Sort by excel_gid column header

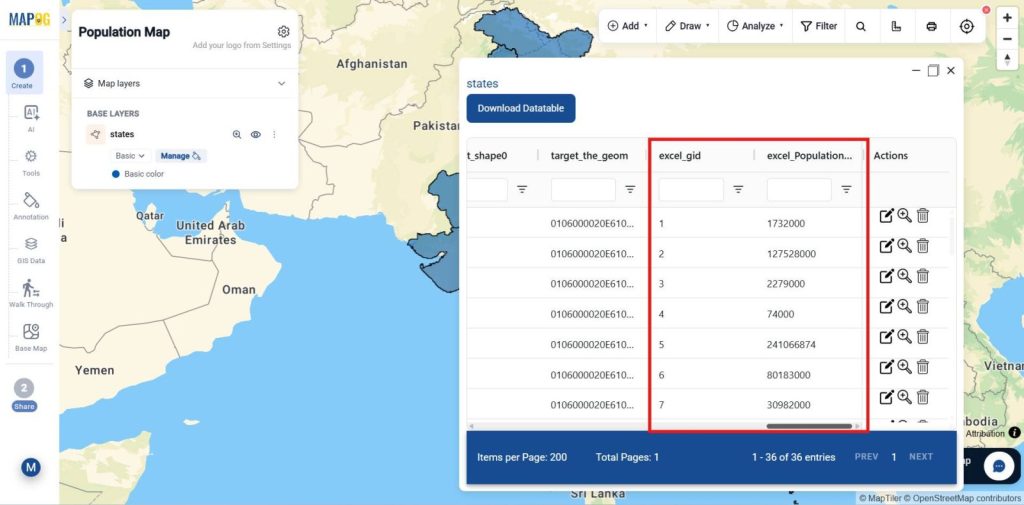pos(679,155)
